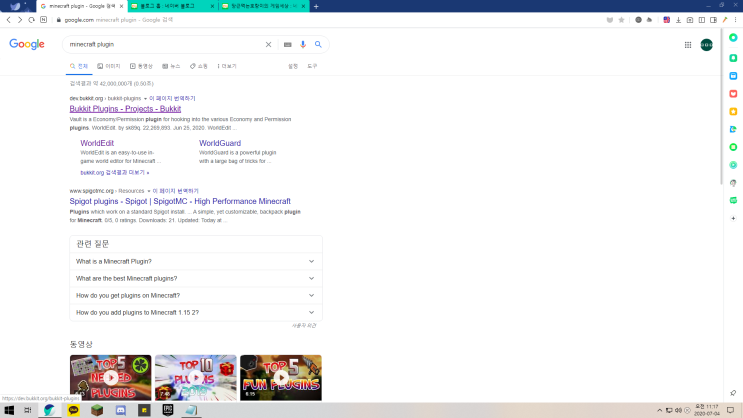Switch to the 동영상 search tab

pyautogui.click(x=141, y=66)
